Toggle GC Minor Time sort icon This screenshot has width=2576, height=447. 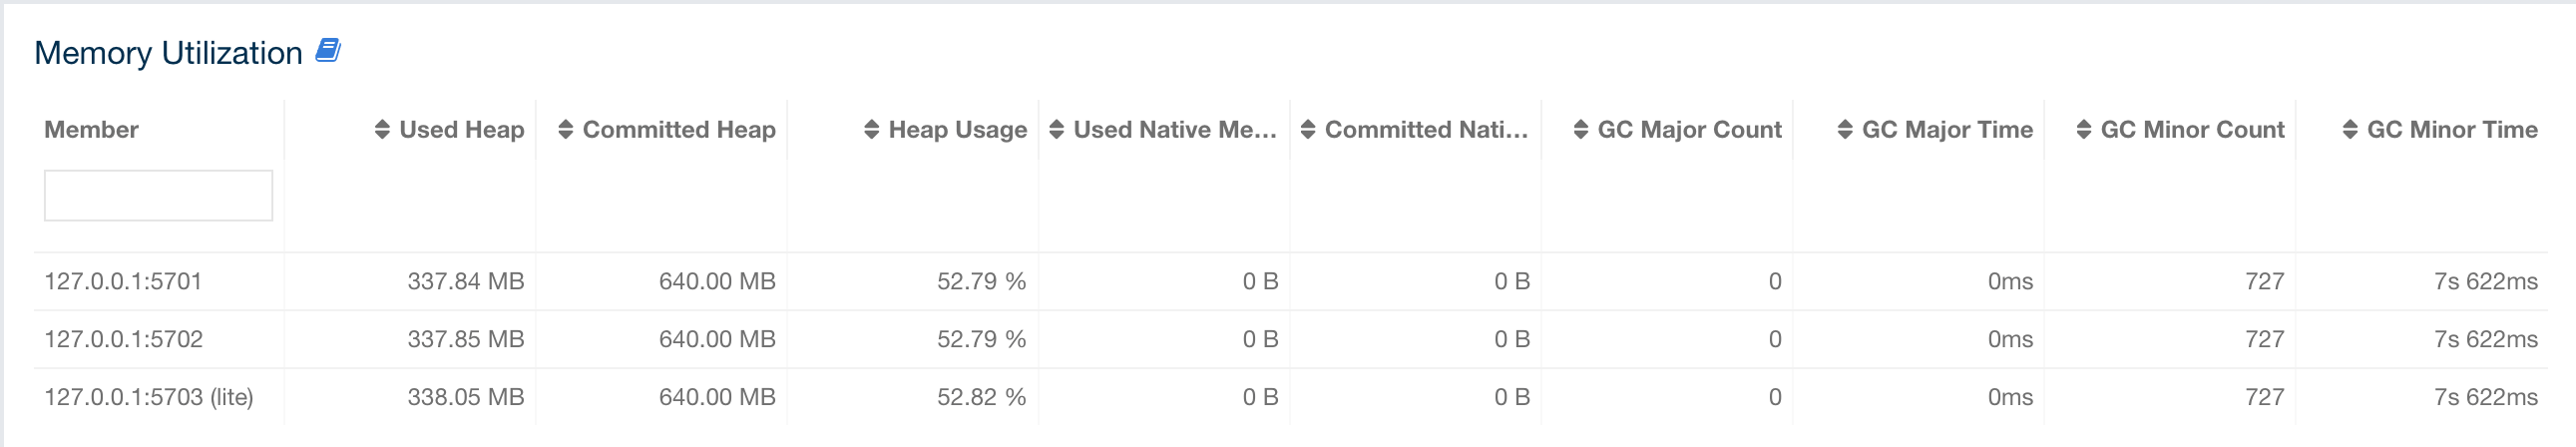click(2349, 130)
